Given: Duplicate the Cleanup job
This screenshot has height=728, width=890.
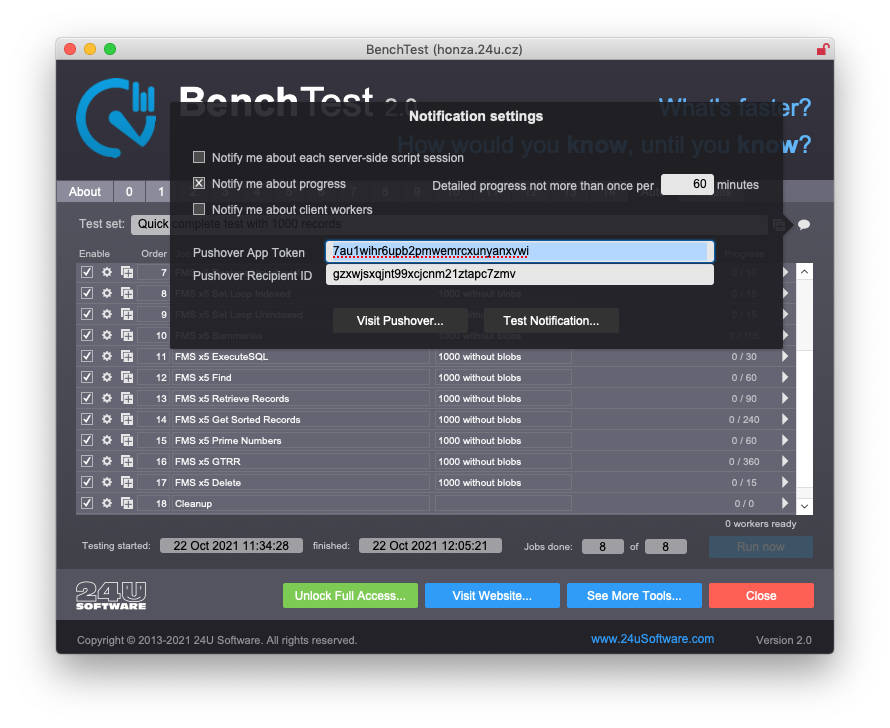Looking at the screenshot, I should (127, 503).
